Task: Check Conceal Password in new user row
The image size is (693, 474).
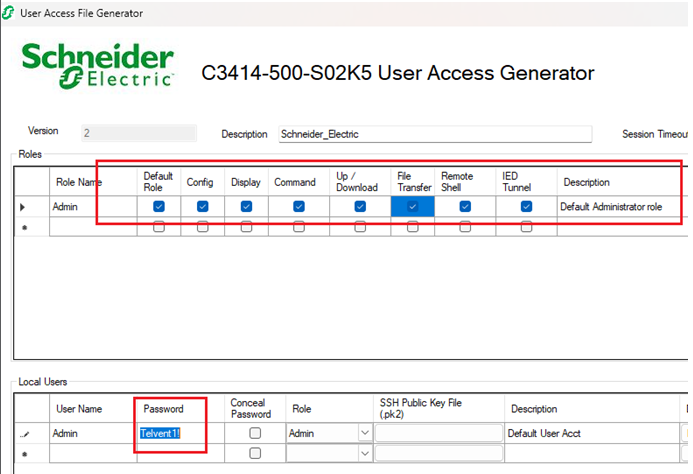Action: click(x=255, y=453)
